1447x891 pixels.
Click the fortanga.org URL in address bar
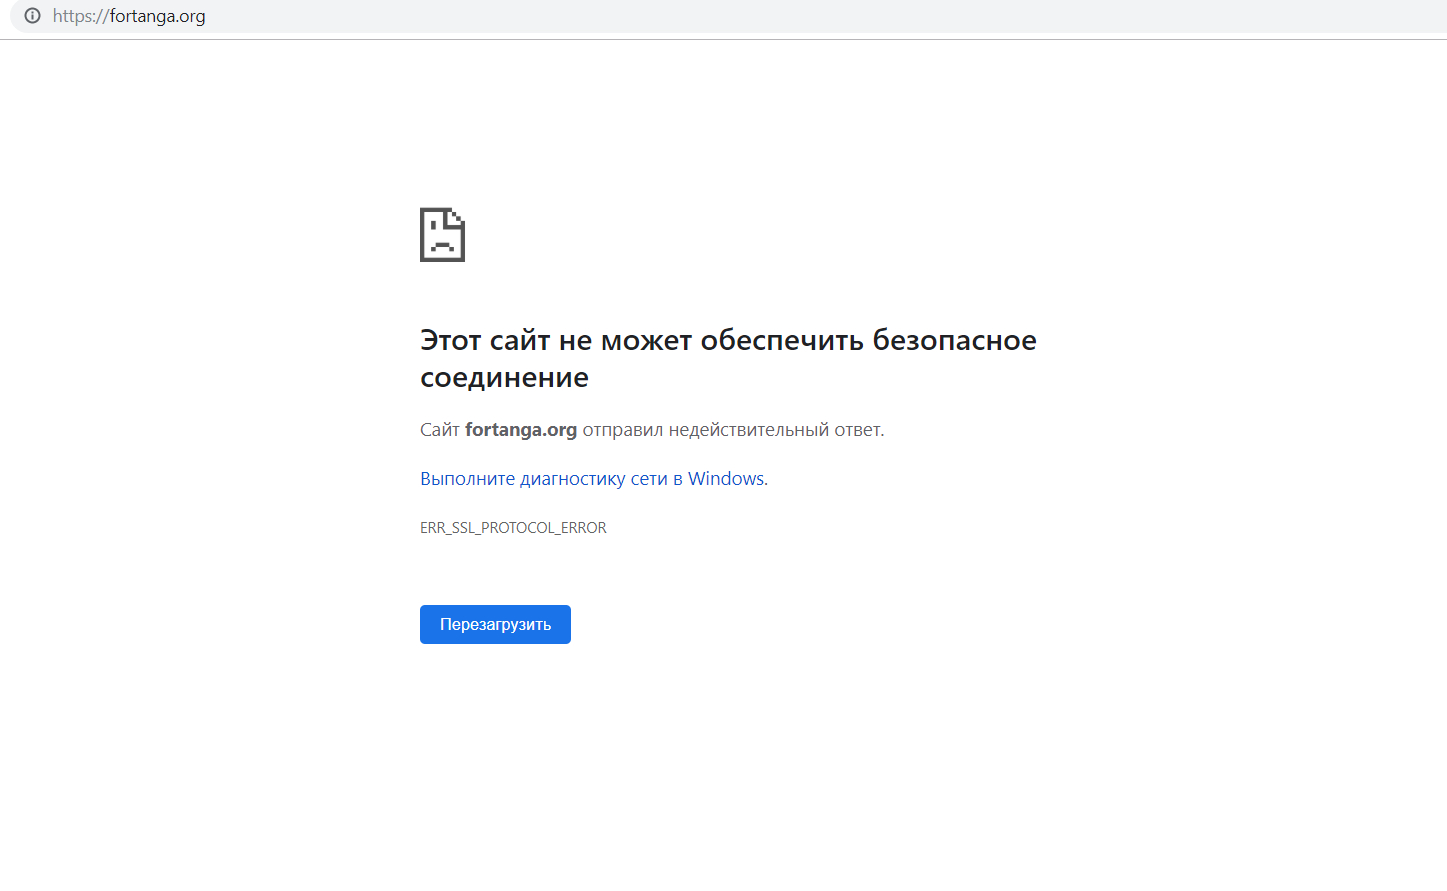click(x=157, y=16)
